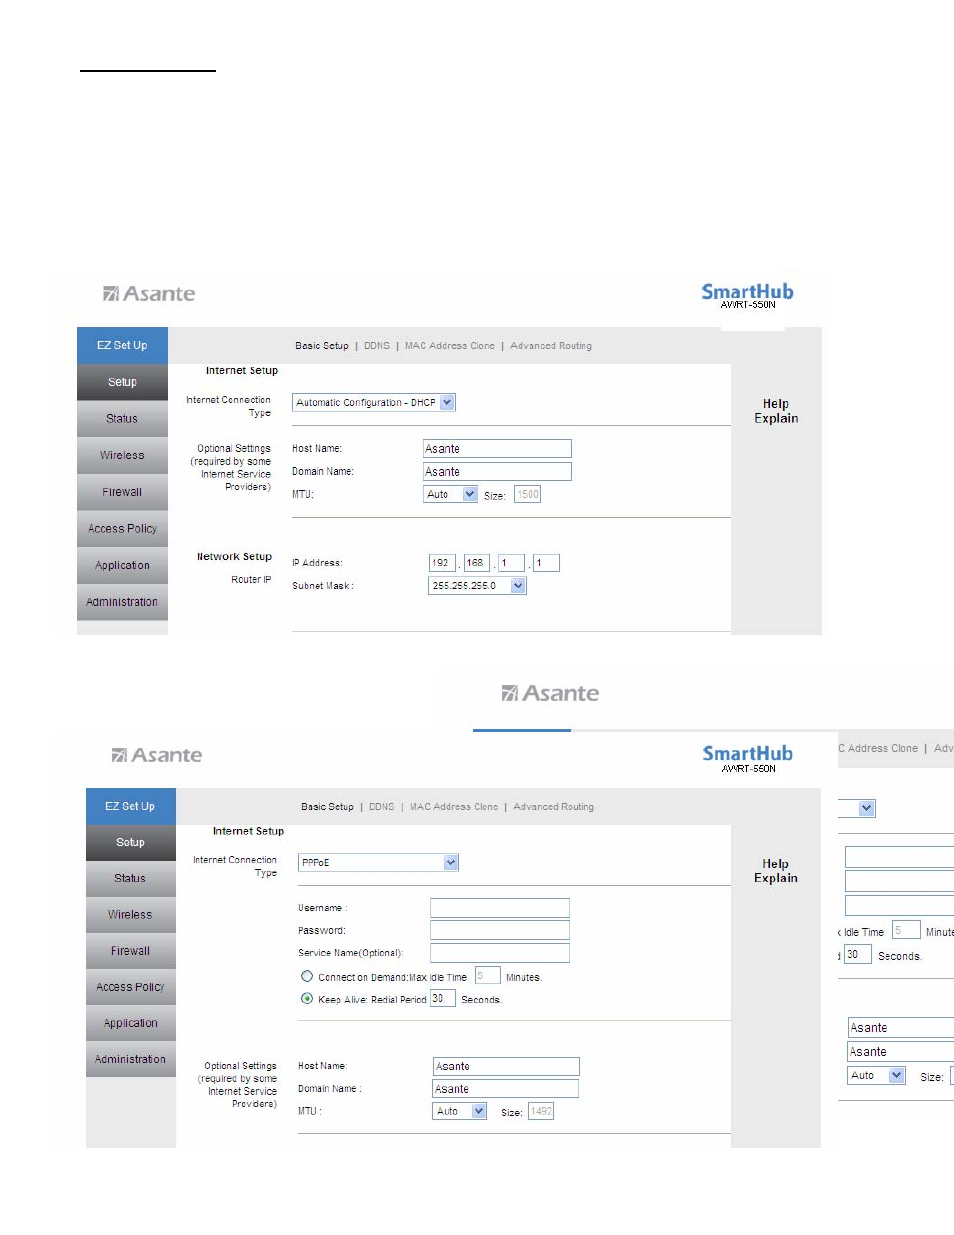Open Access Policy in upper page sidebar
This screenshot has height=1235, width=954.
click(x=122, y=529)
